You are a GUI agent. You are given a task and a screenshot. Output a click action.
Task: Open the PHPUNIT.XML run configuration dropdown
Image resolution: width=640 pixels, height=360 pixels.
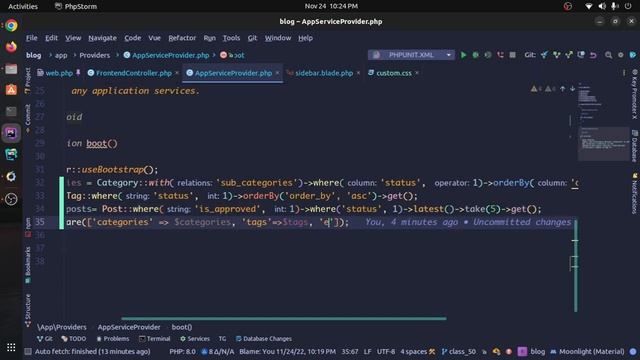[411, 55]
